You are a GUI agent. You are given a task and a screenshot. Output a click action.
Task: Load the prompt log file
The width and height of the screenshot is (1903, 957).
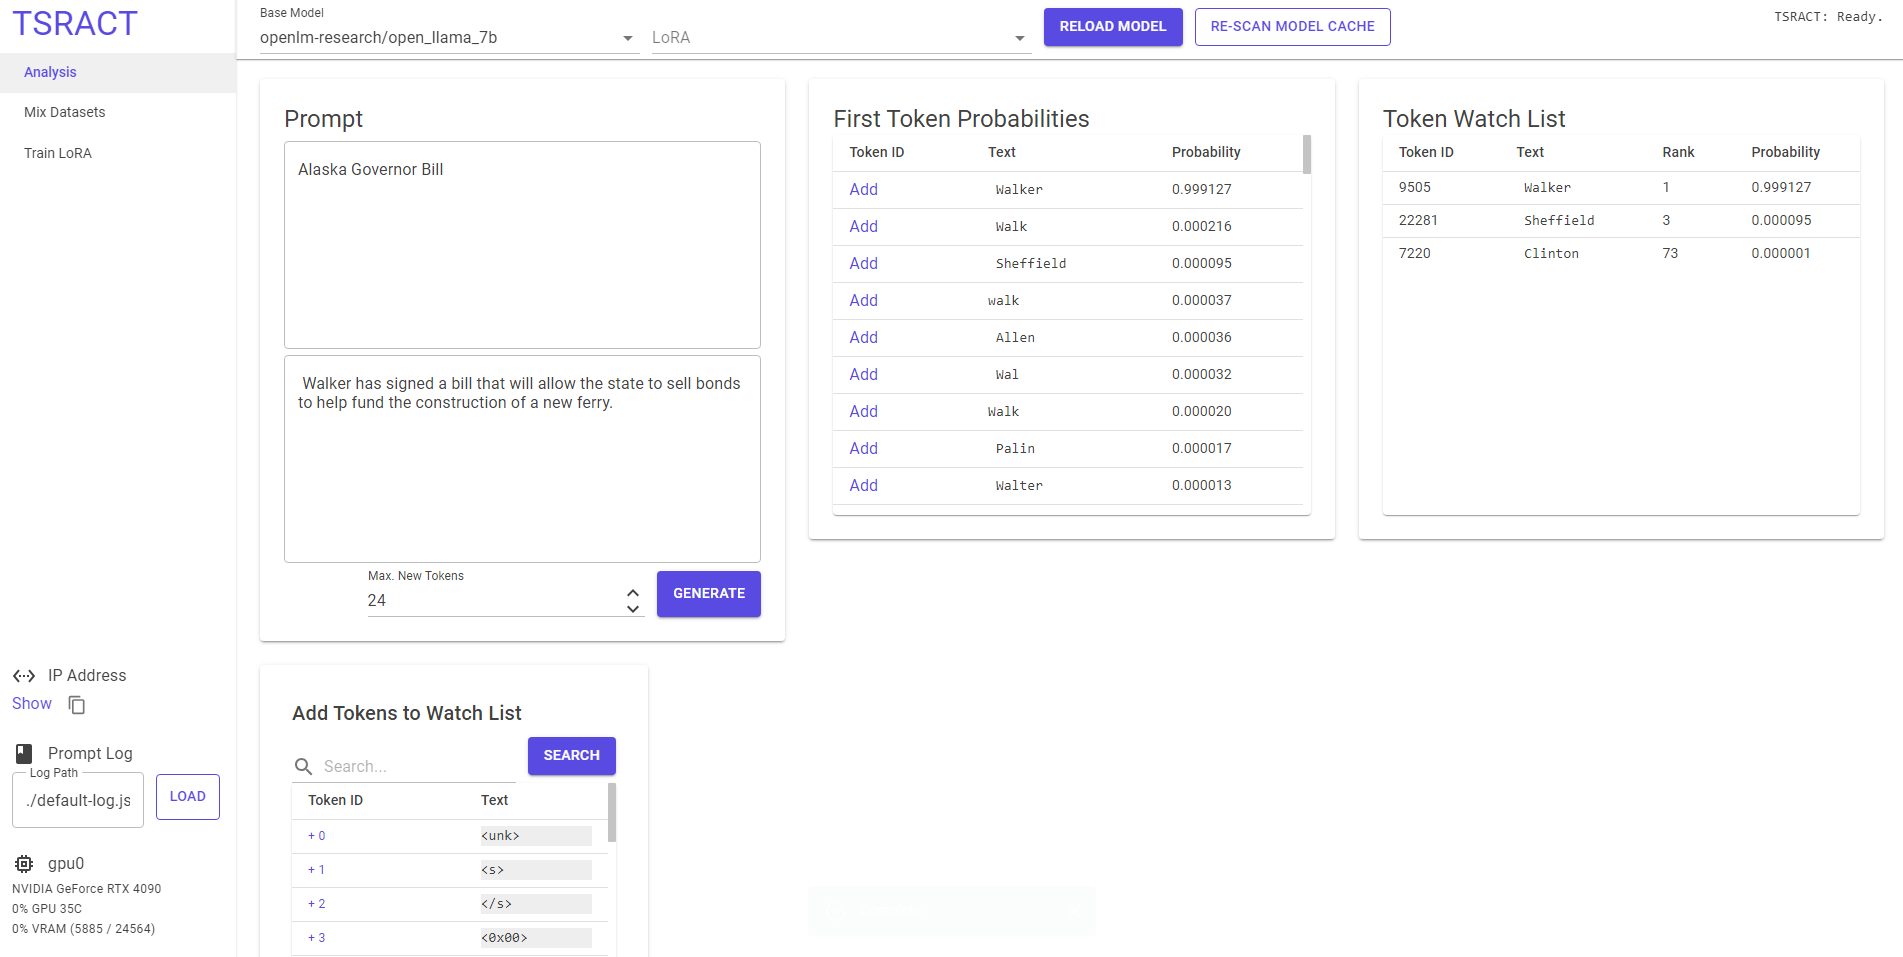click(188, 797)
